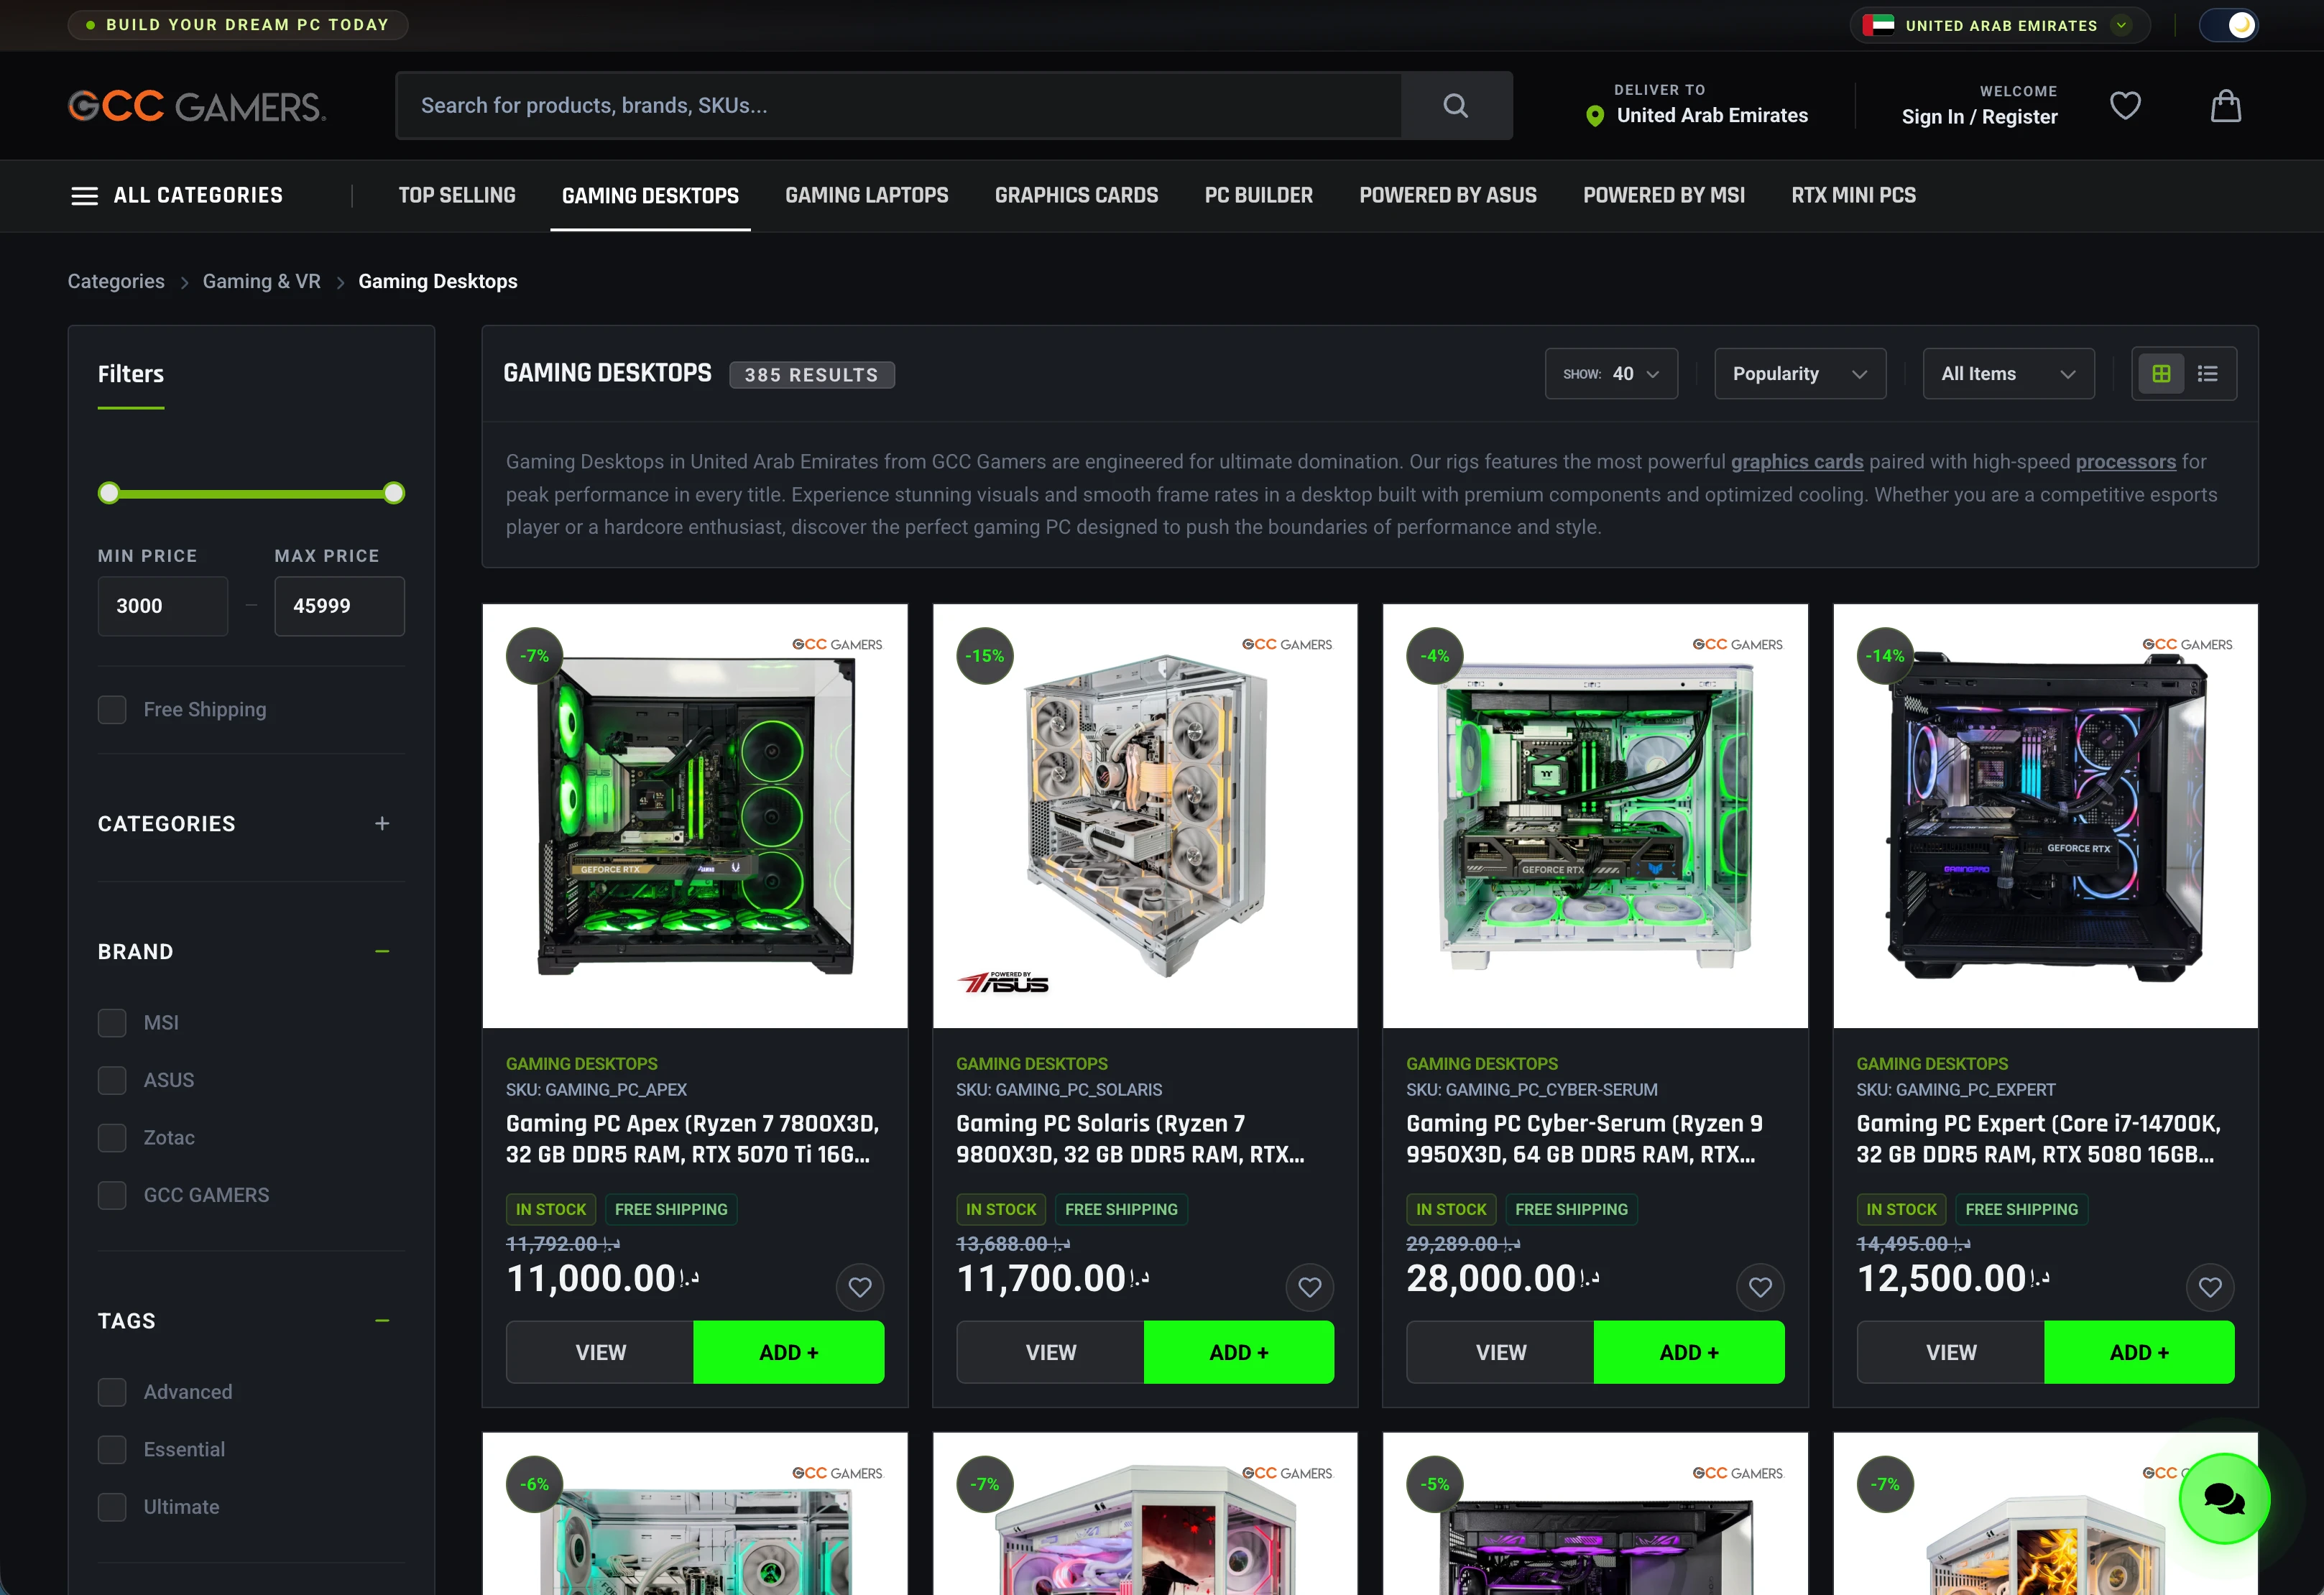Follow the graphics cards link in description
Viewport: 2324px width, 1595px height.
pos(1797,462)
